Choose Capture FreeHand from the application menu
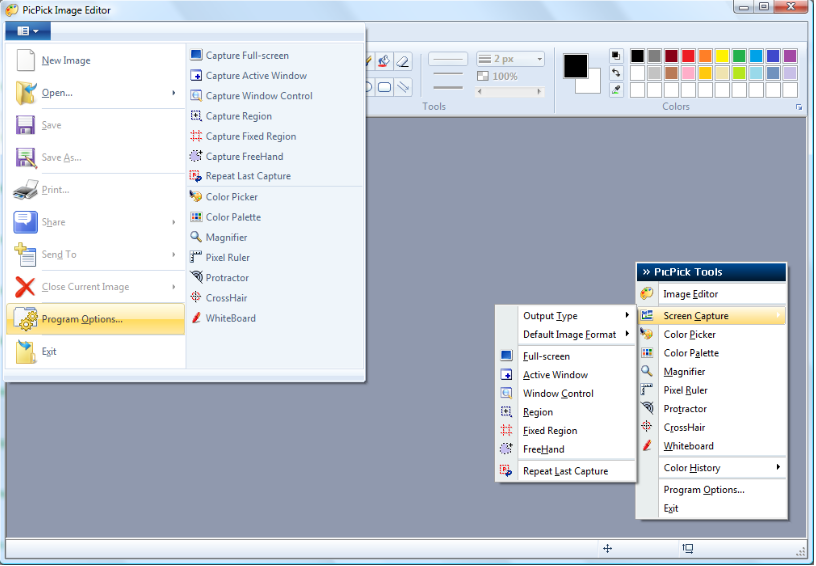 tap(244, 156)
